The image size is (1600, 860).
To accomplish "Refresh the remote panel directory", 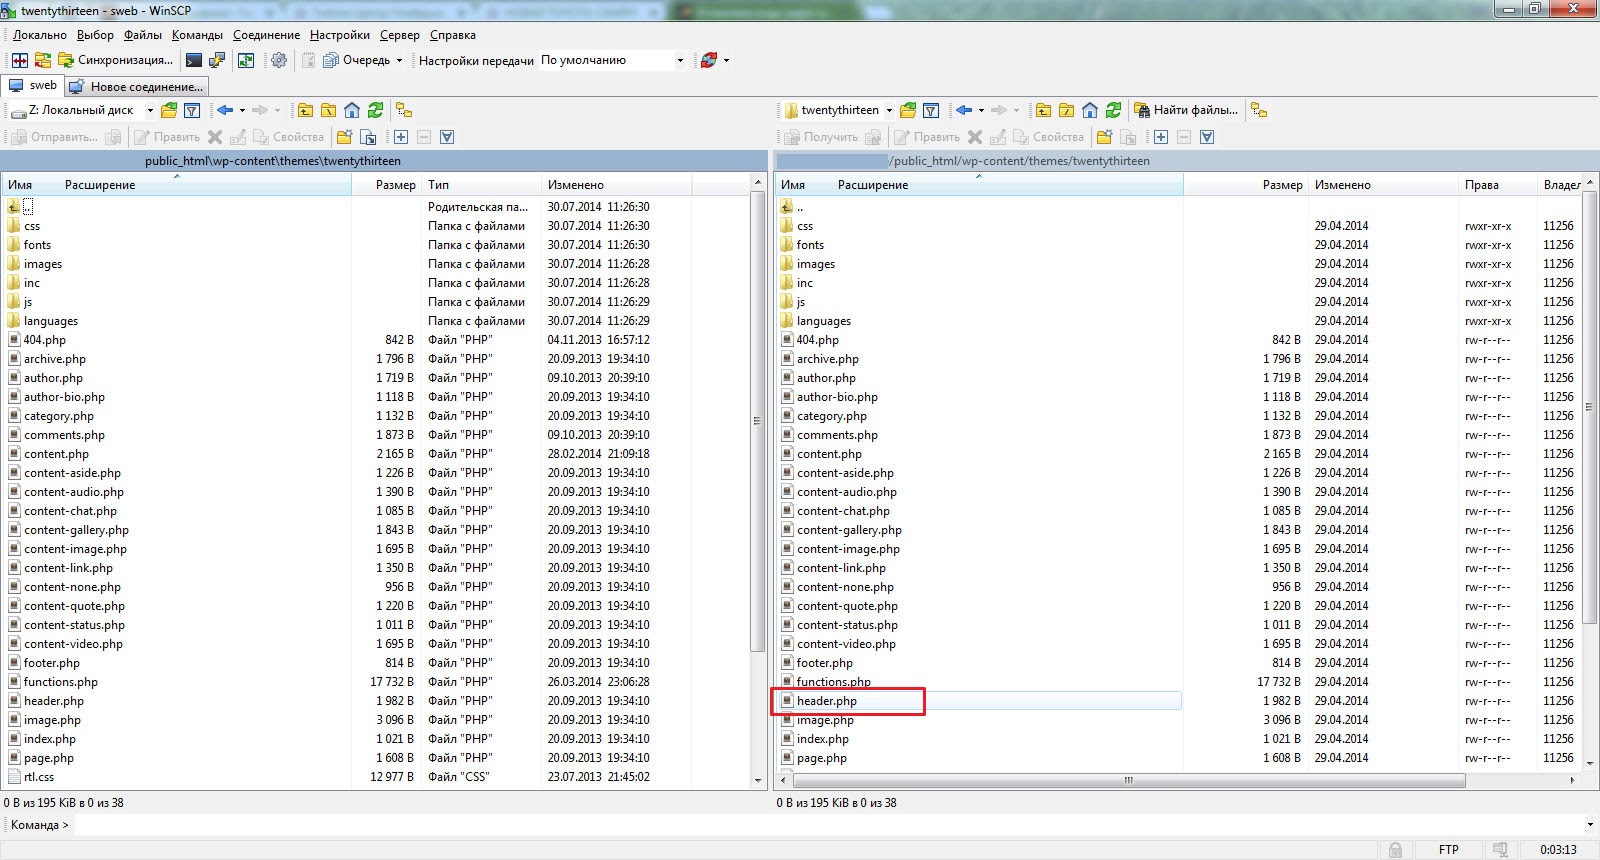I will click(x=1113, y=110).
